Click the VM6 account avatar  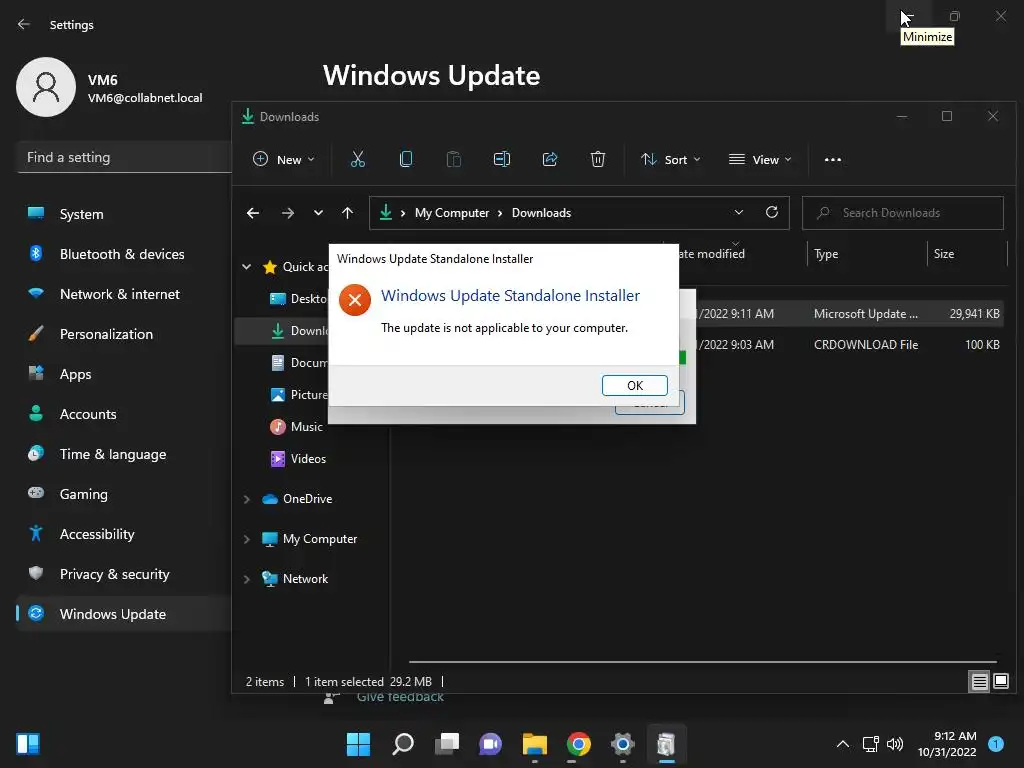tap(46, 87)
